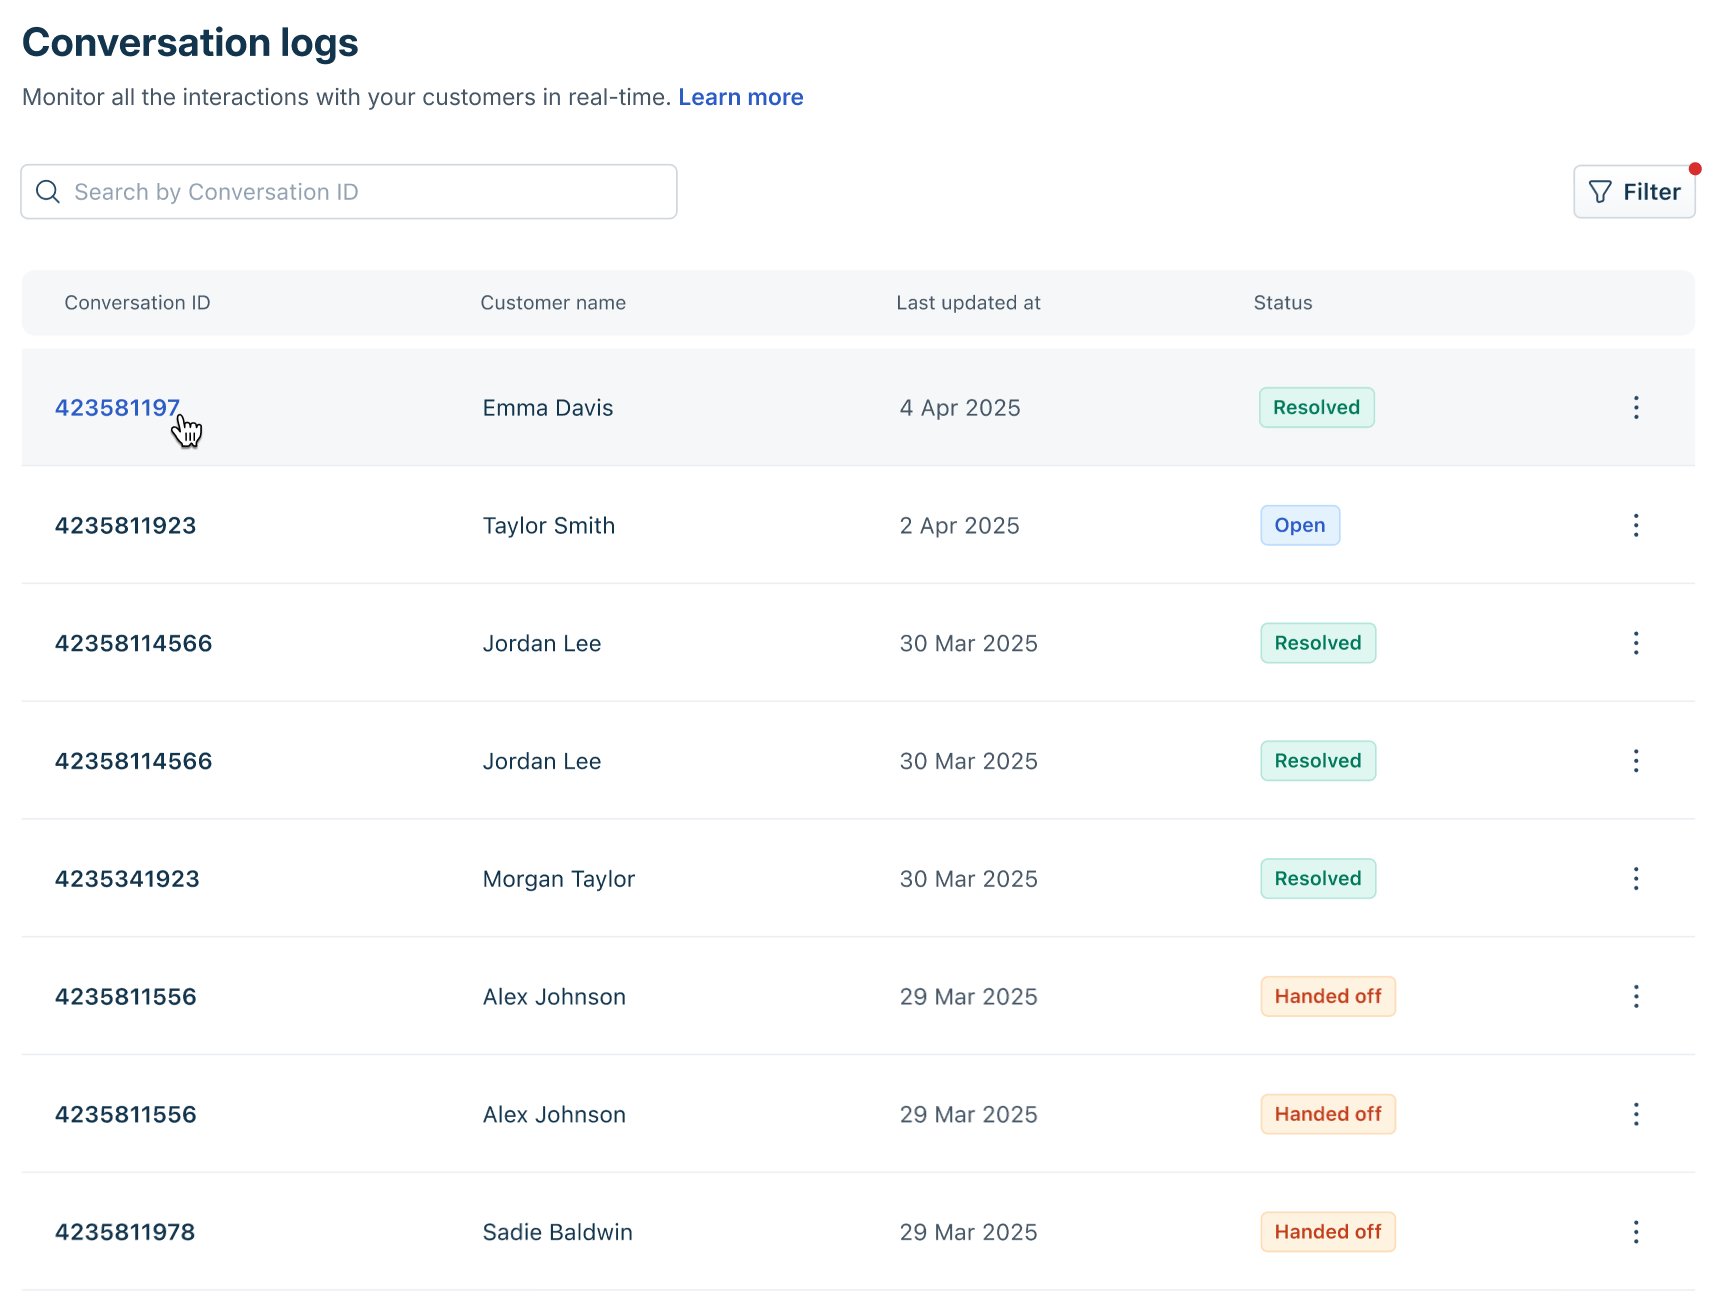The width and height of the screenshot is (1736, 1304).
Task: Click the 30 Mar 2025 date for Morgan Taylor
Action: (x=969, y=878)
